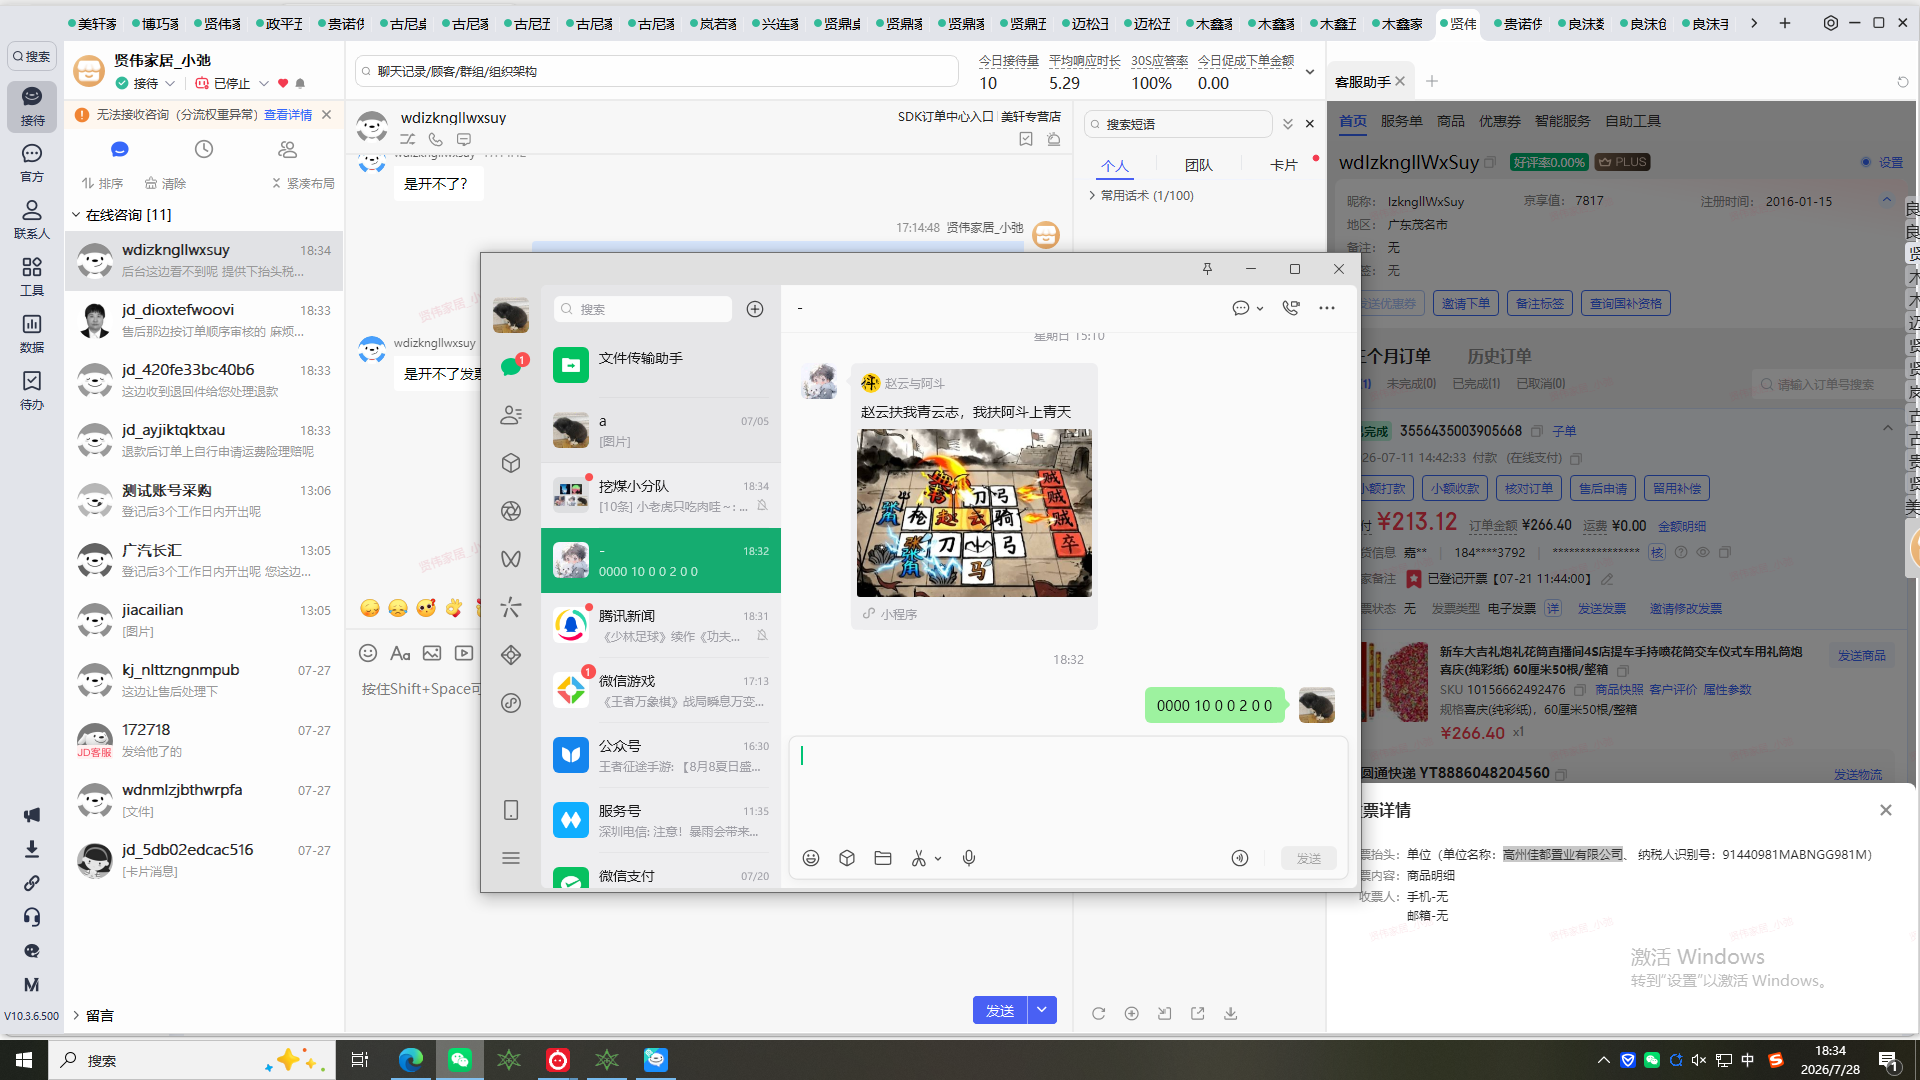Viewport: 1920px width, 1080px height.
Task: Click megaphone announcement icon in left sidebar
Action: tap(32, 815)
